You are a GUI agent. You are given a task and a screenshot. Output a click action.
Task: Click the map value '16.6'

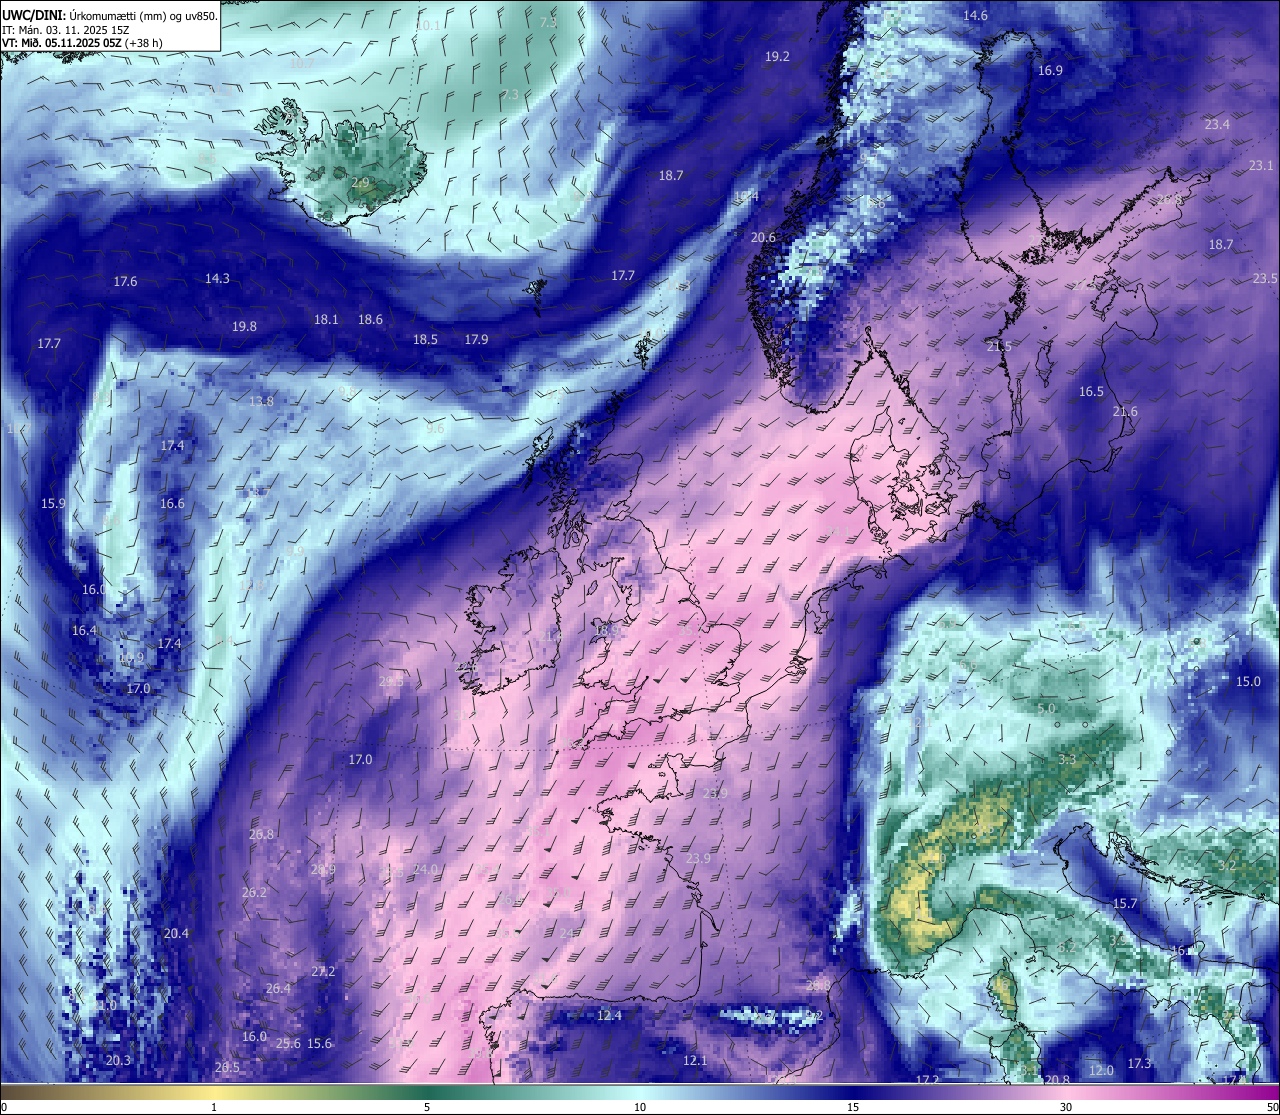(x=172, y=504)
